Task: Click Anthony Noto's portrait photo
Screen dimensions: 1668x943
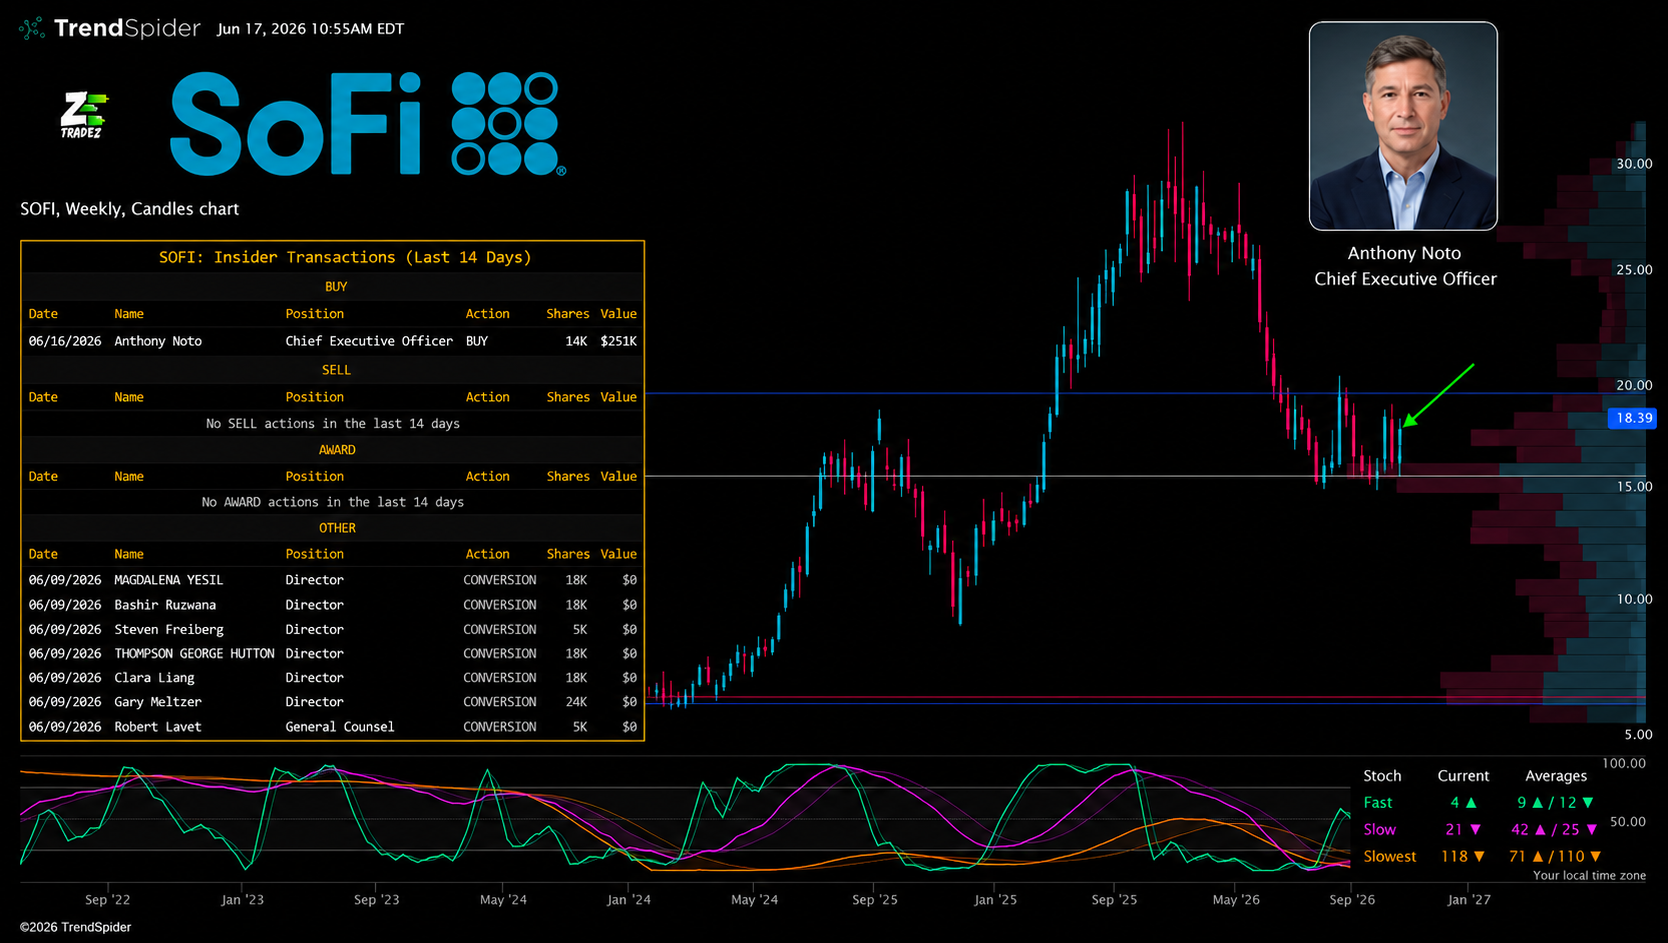Action: pyautogui.click(x=1403, y=126)
